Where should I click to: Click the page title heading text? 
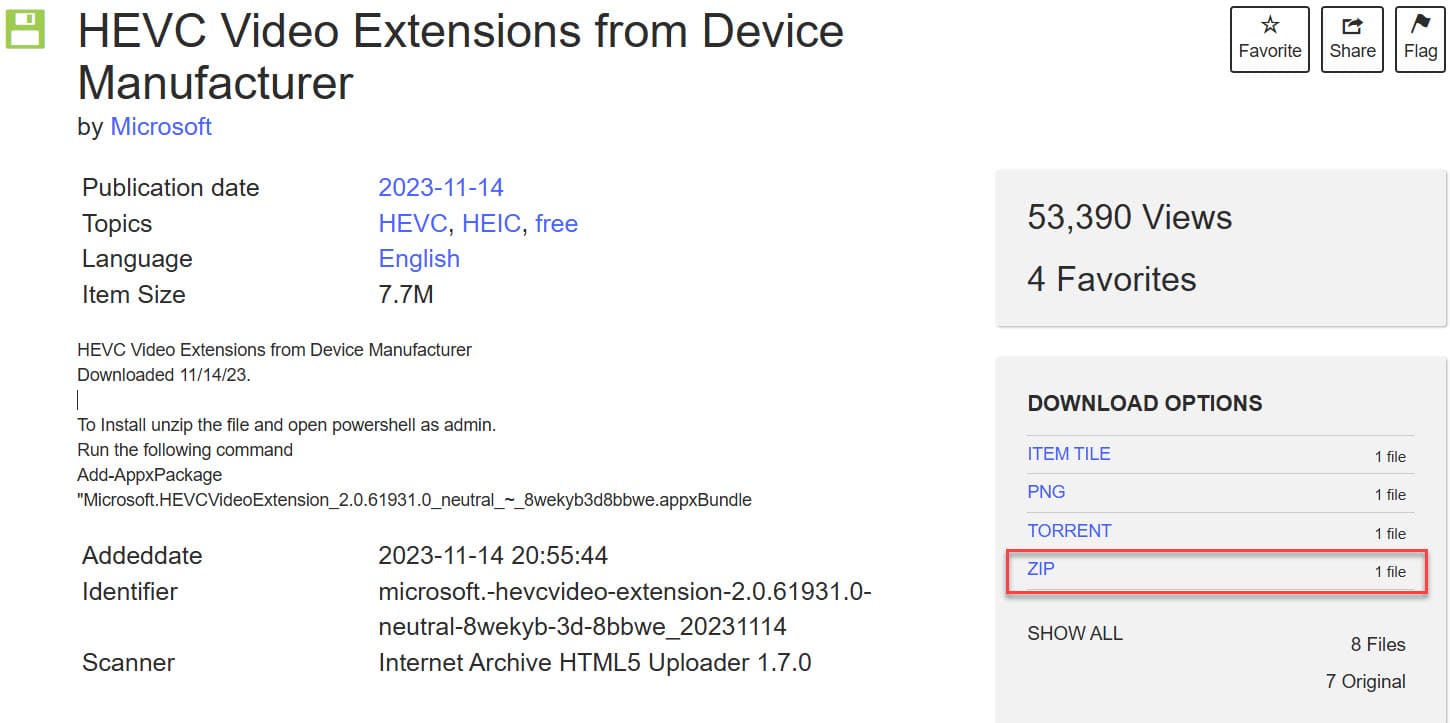coord(460,57)
